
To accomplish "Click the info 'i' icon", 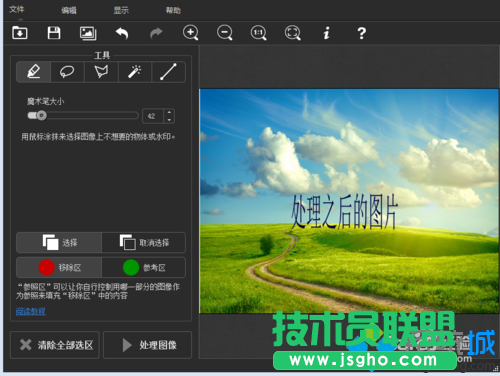I will 327,33.
